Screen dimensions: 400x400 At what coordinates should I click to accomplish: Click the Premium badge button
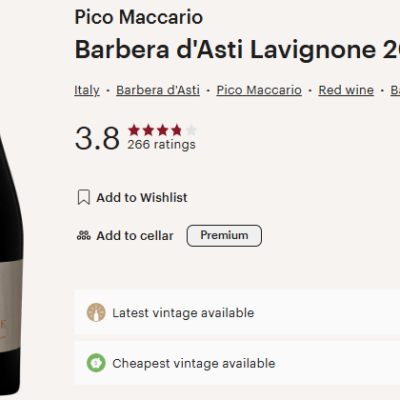[x=224, y=236]
